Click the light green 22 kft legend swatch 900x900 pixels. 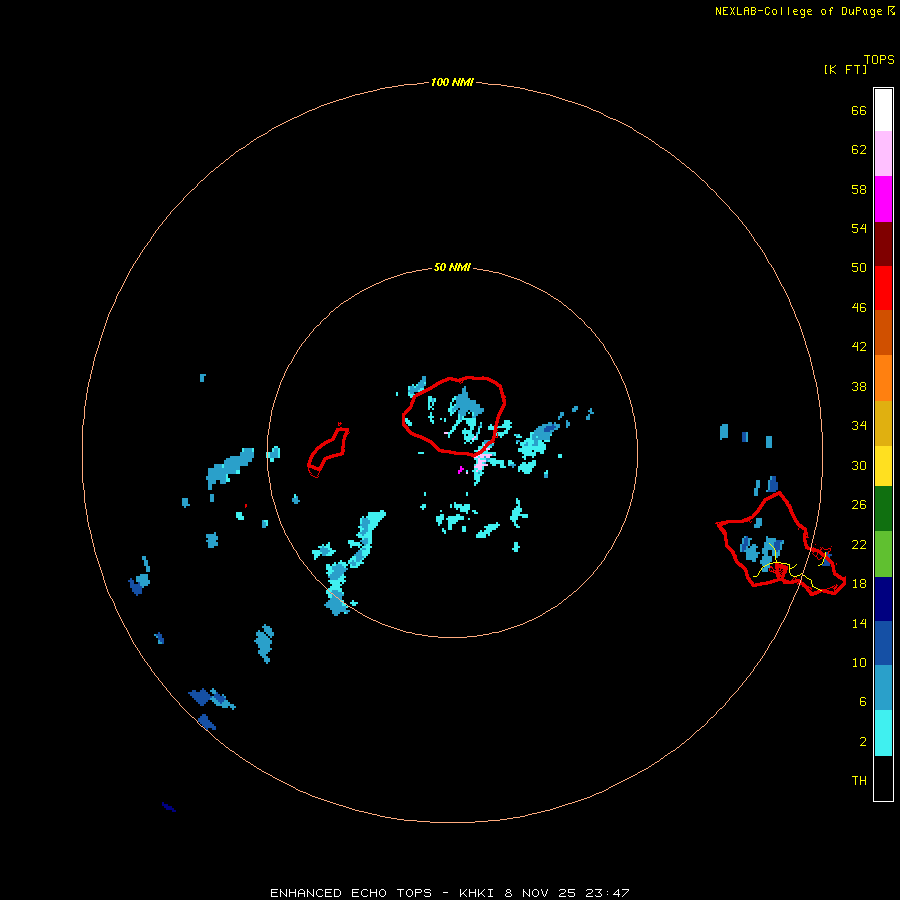pyautogui.click(x=883, y=553)
